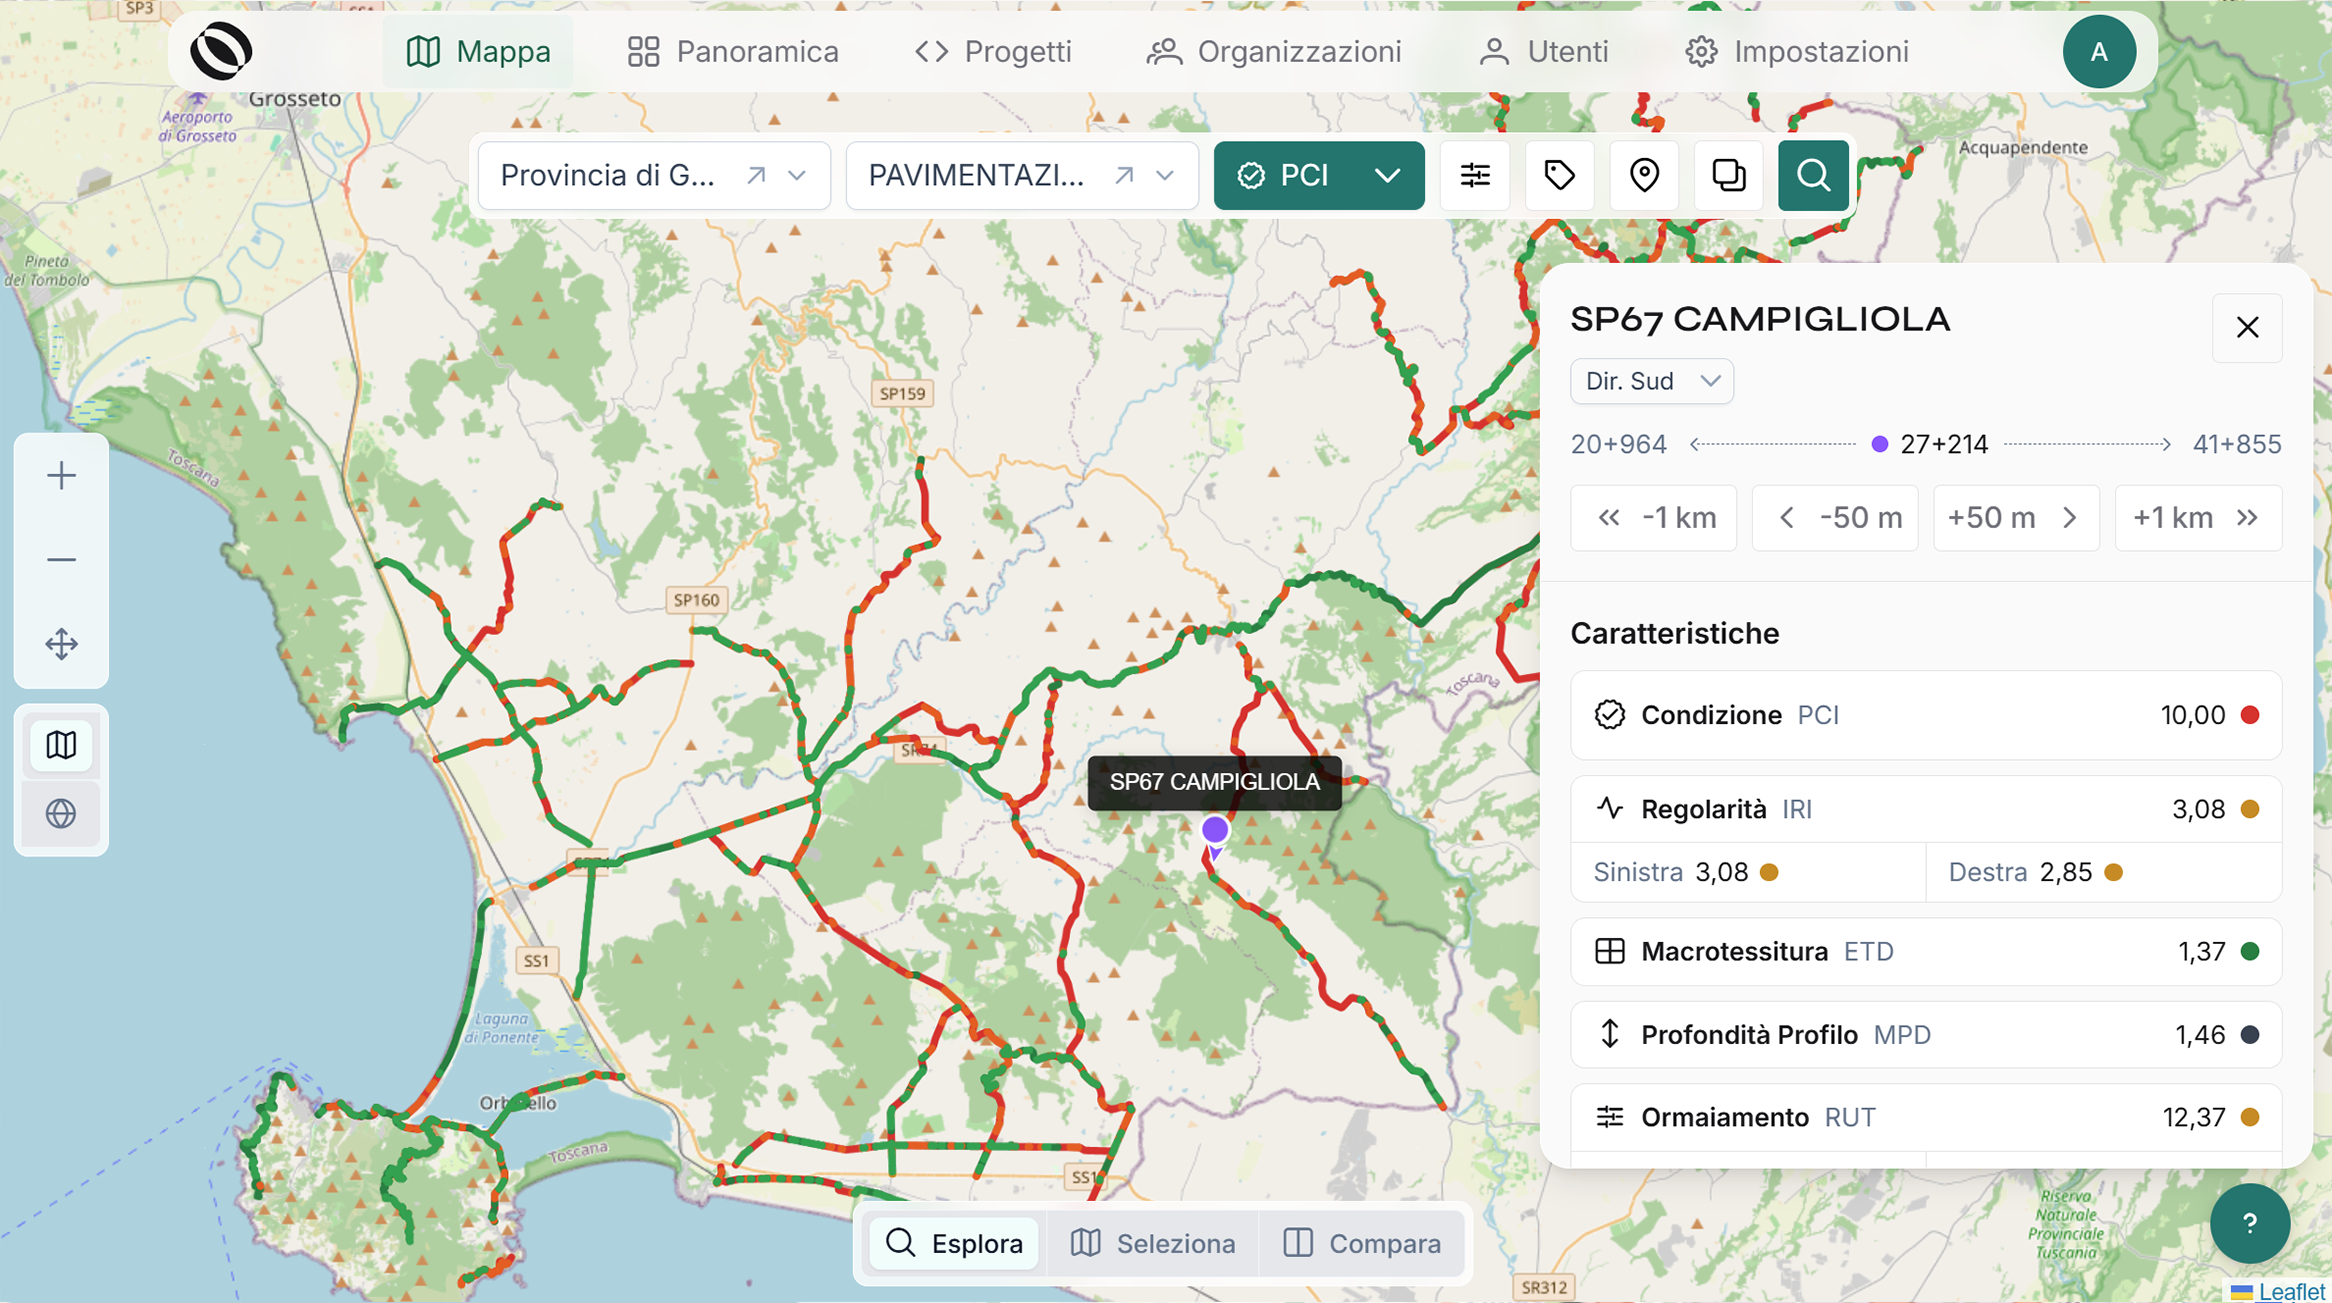Switch to satellite globe basemap
The height and width of the screenshot is (1303, 2332).
pos(61,813)
